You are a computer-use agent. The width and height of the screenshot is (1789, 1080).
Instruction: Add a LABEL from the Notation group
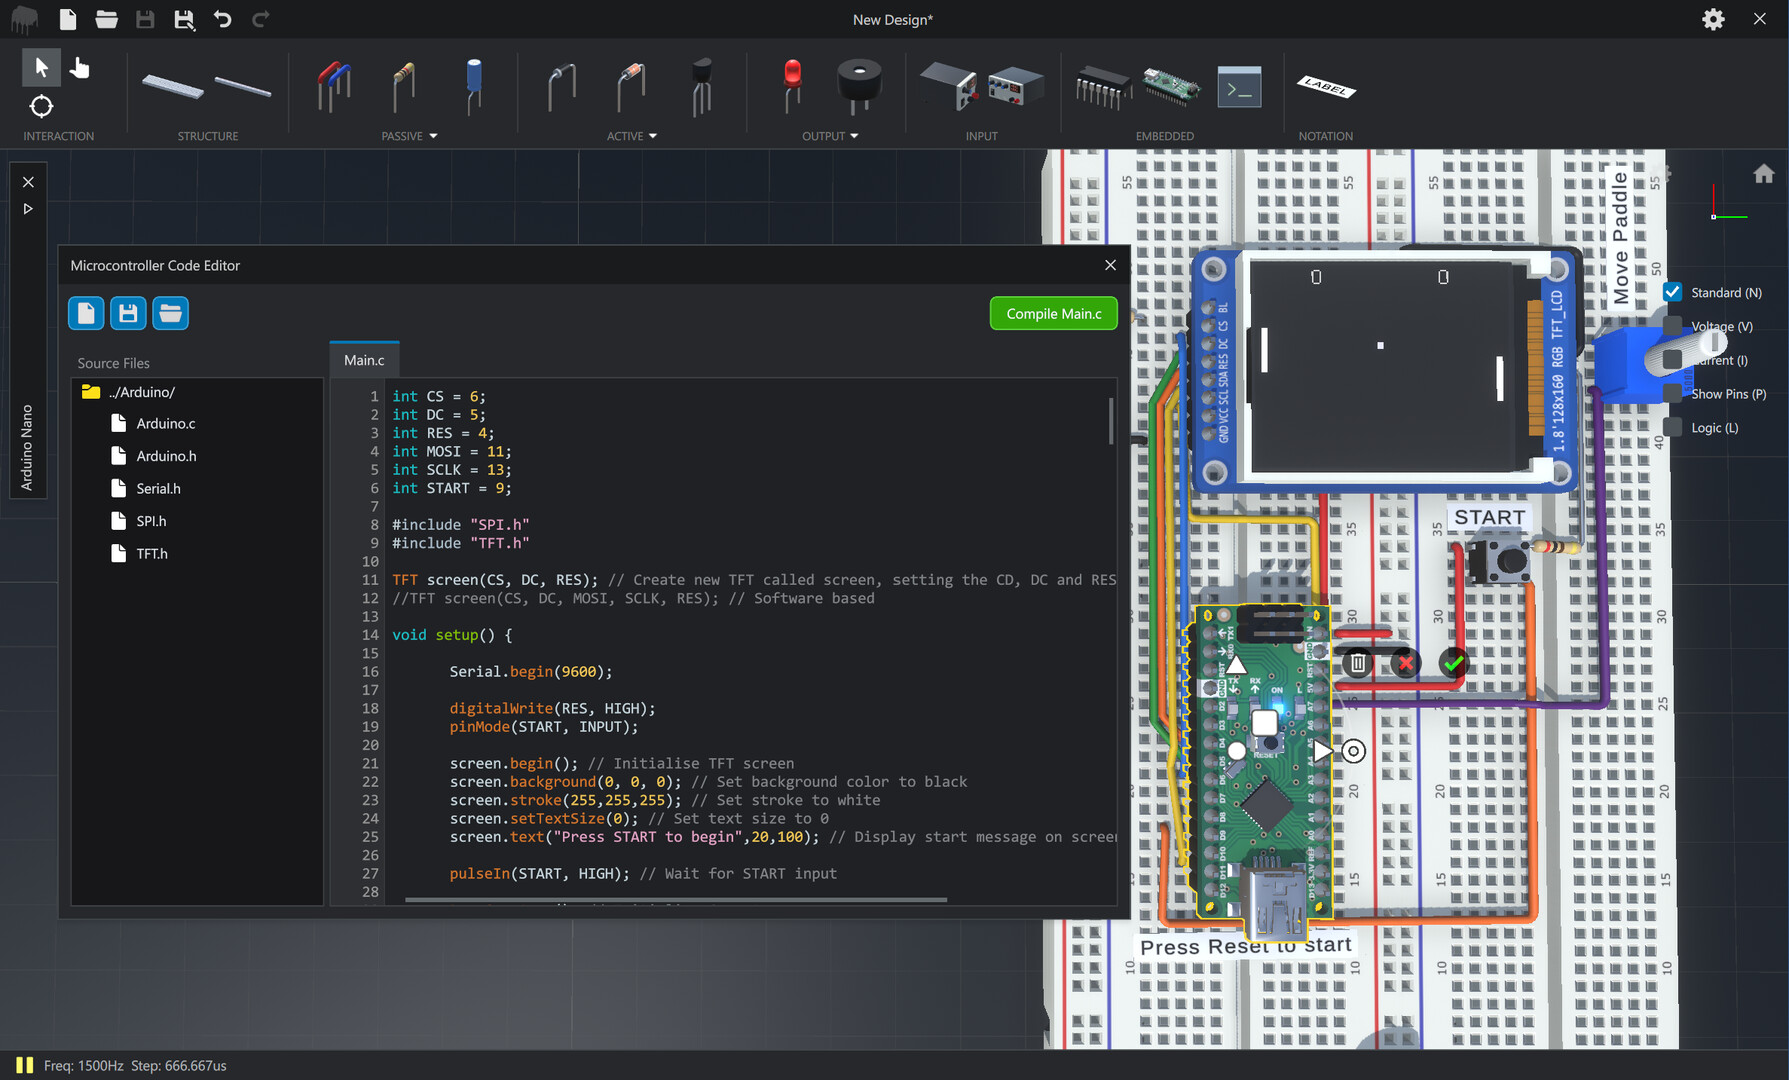1325,88
